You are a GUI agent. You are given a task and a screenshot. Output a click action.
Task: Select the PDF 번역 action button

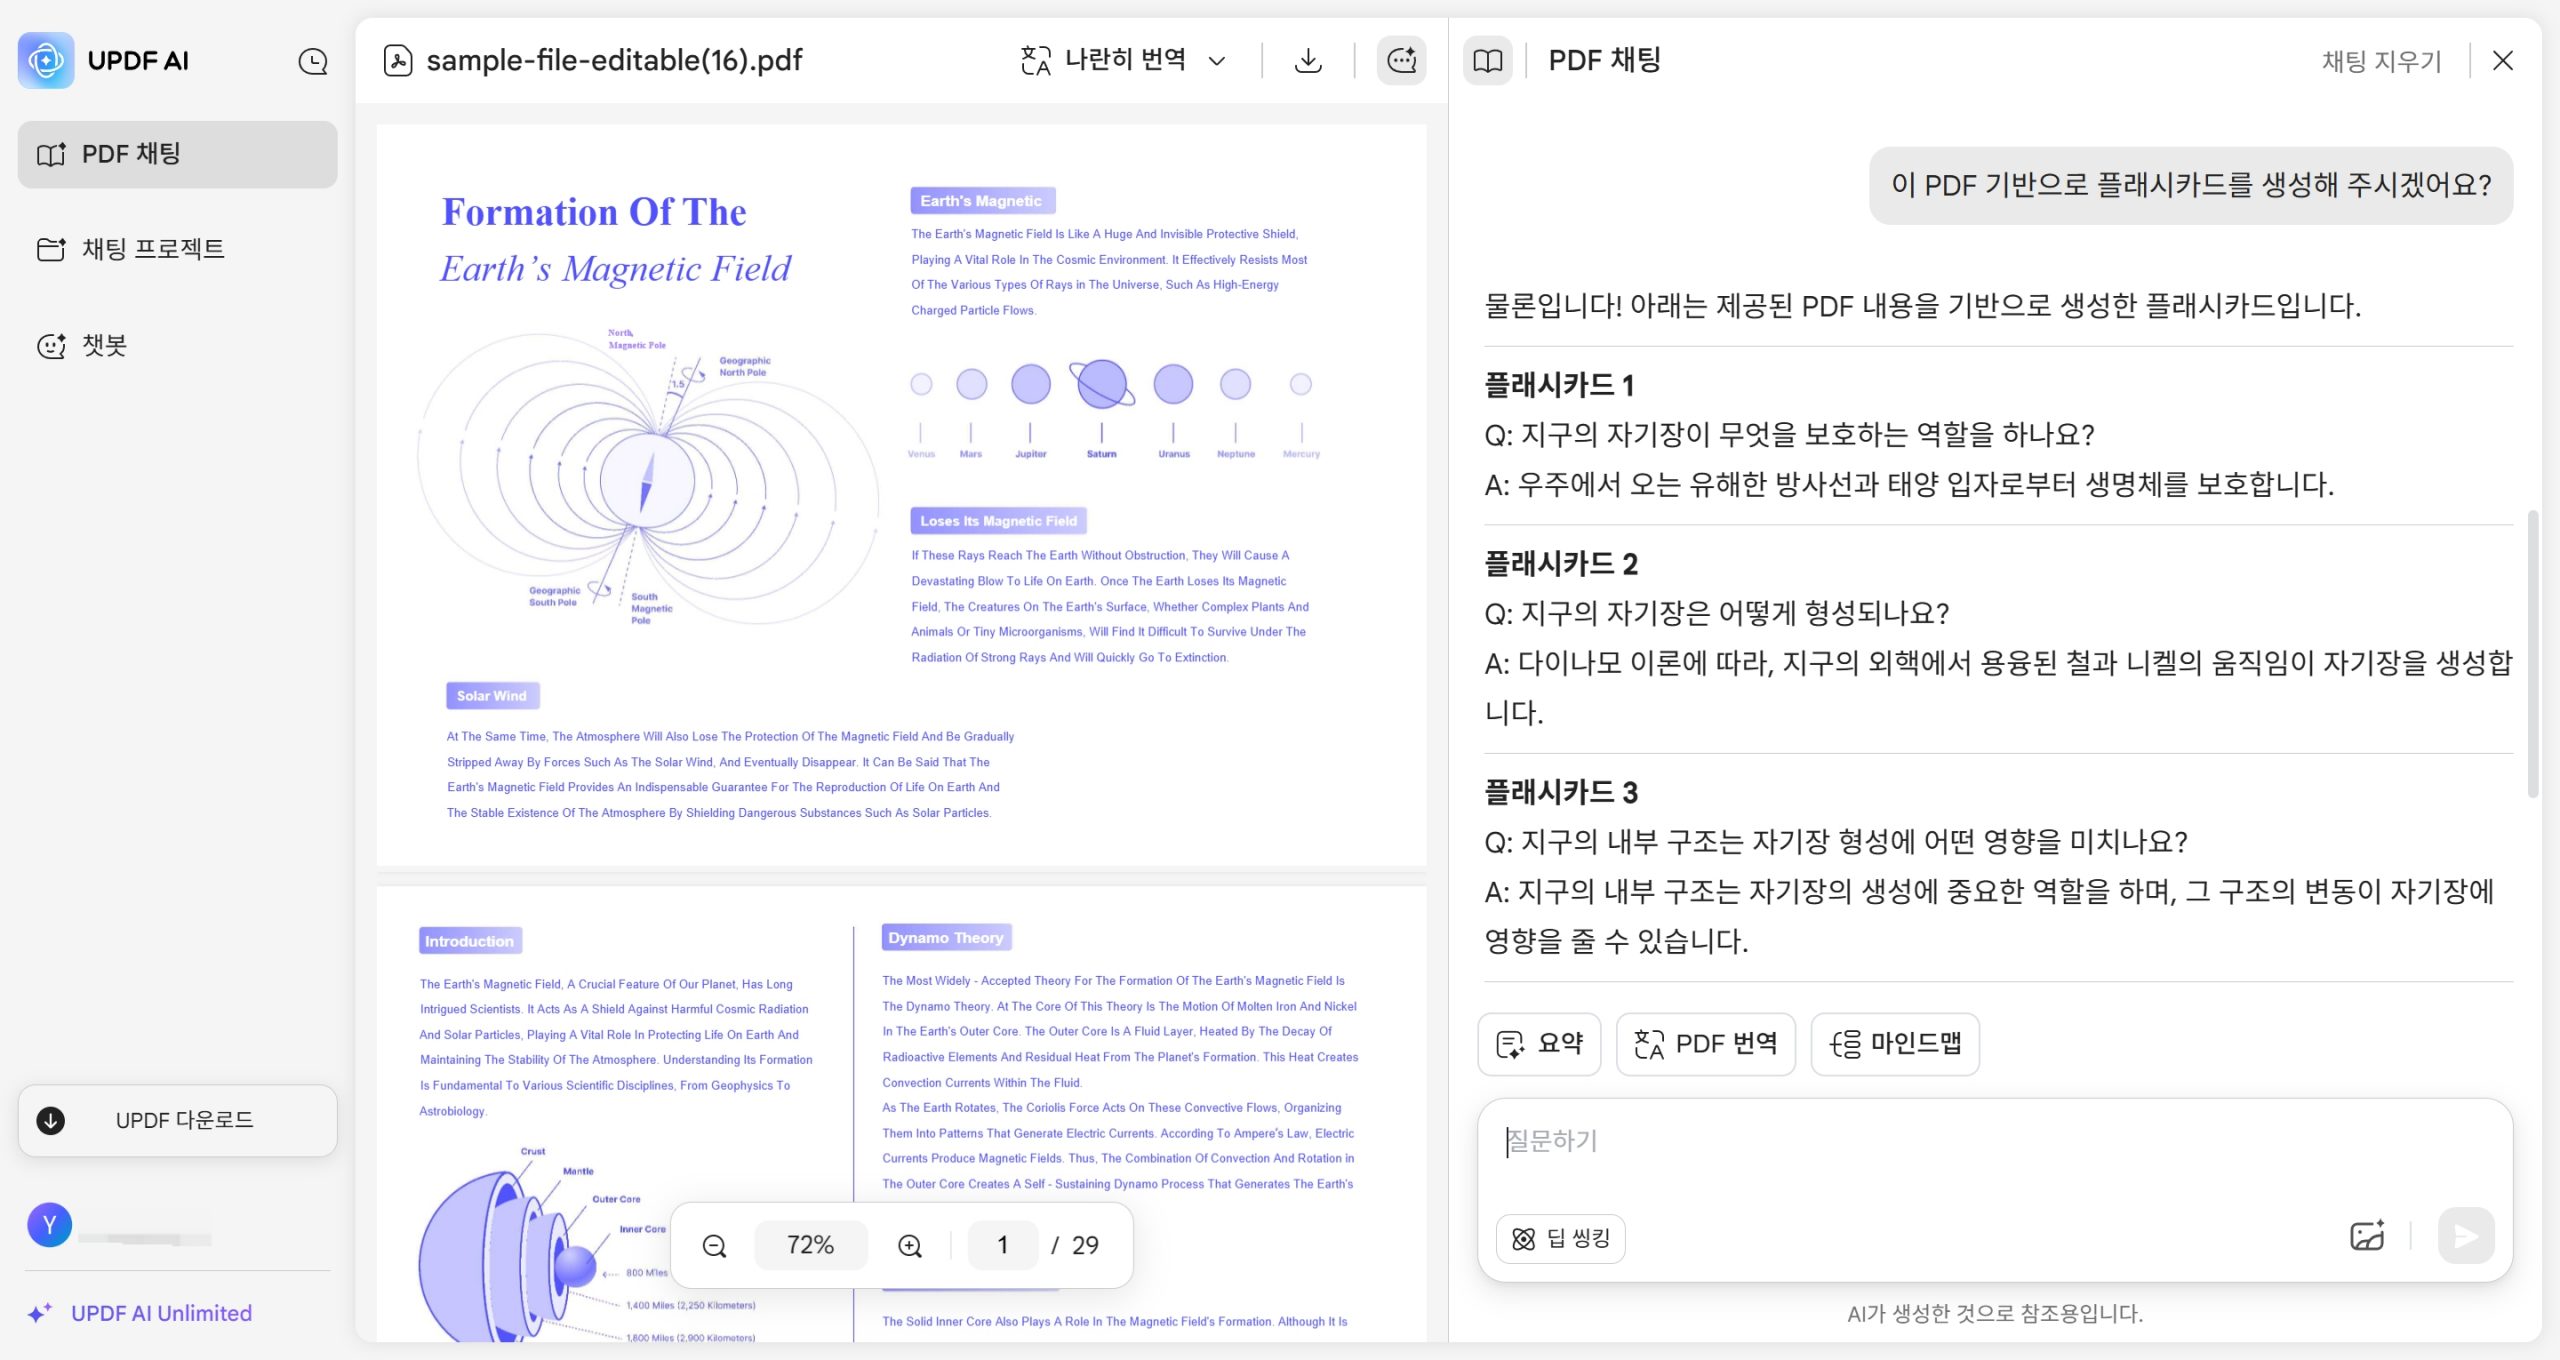1705,1044
